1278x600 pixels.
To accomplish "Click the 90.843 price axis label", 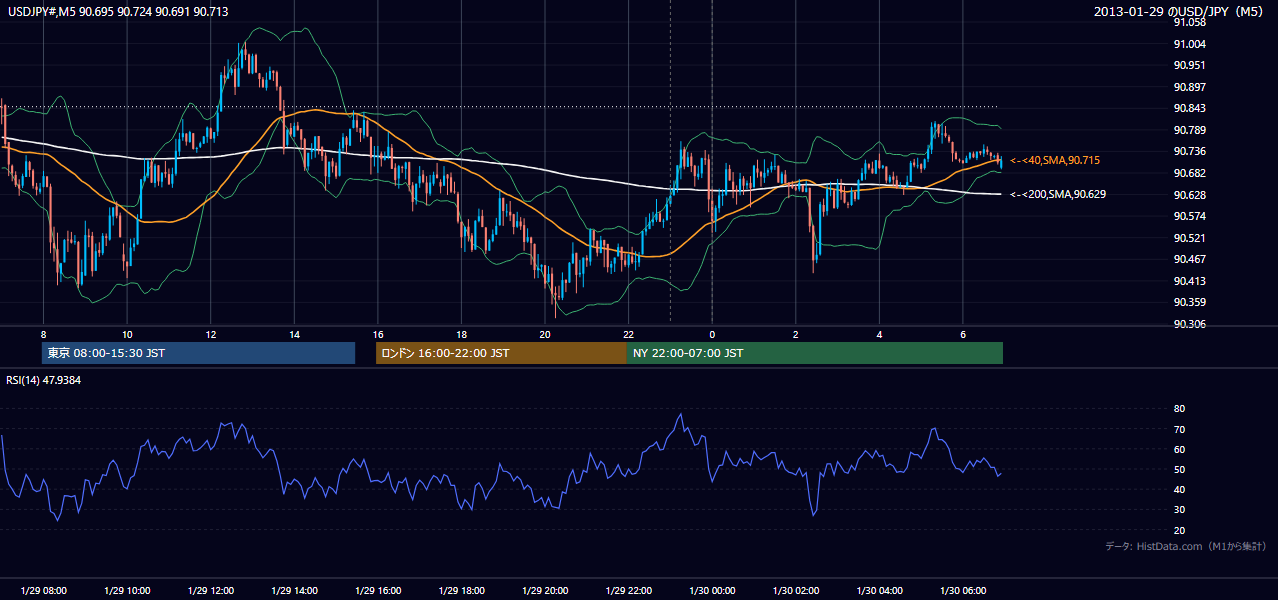I will pos(1190,108).
